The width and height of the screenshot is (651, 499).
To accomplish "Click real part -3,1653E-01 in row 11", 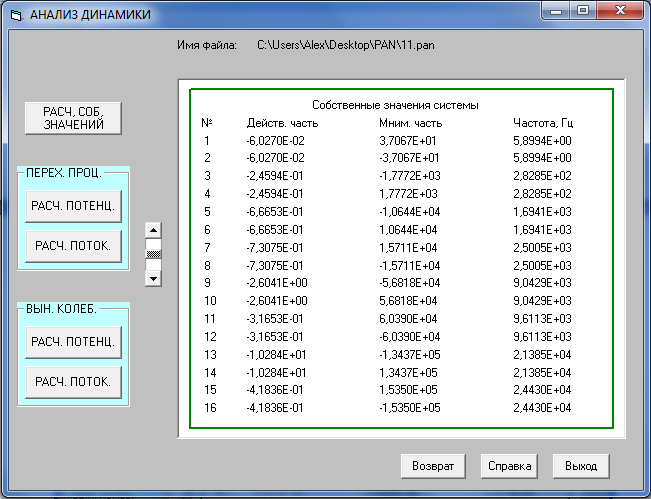I will pos(275,318).
